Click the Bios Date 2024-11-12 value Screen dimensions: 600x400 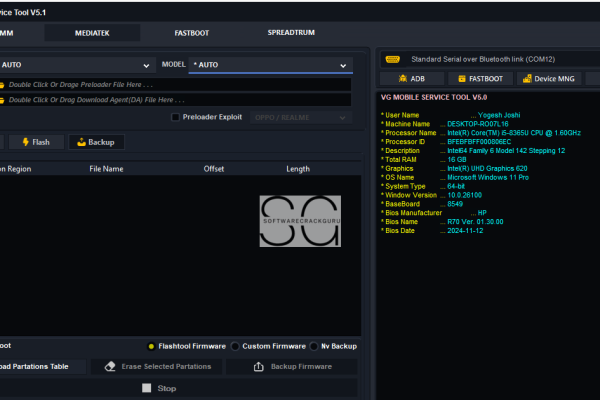pos(465,231)
